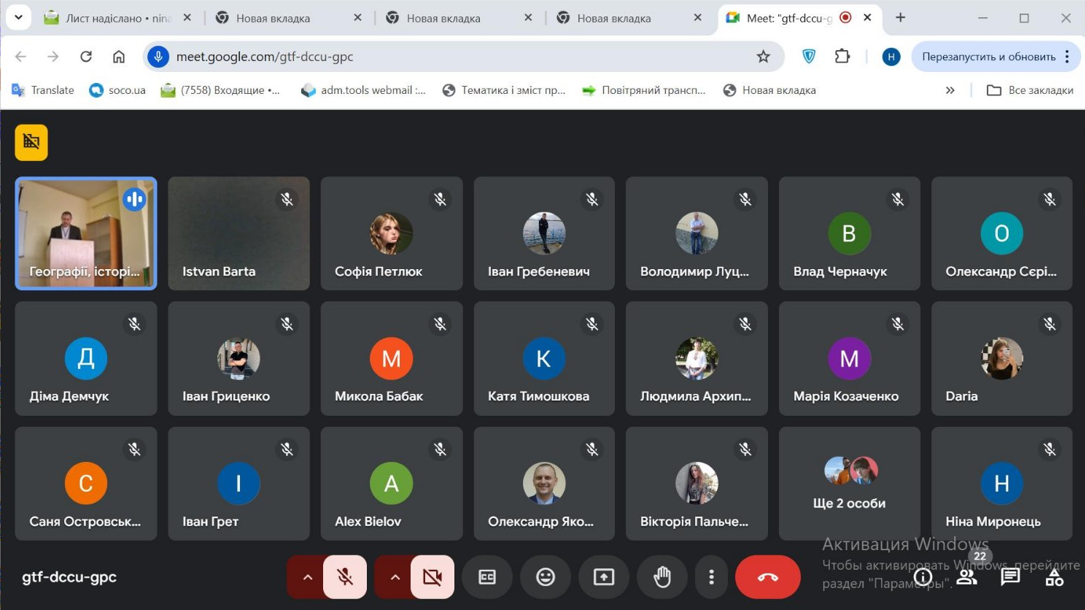Open the emoji reactions button
Viewport: 1085px width, 610px height.
pos(545,577)
